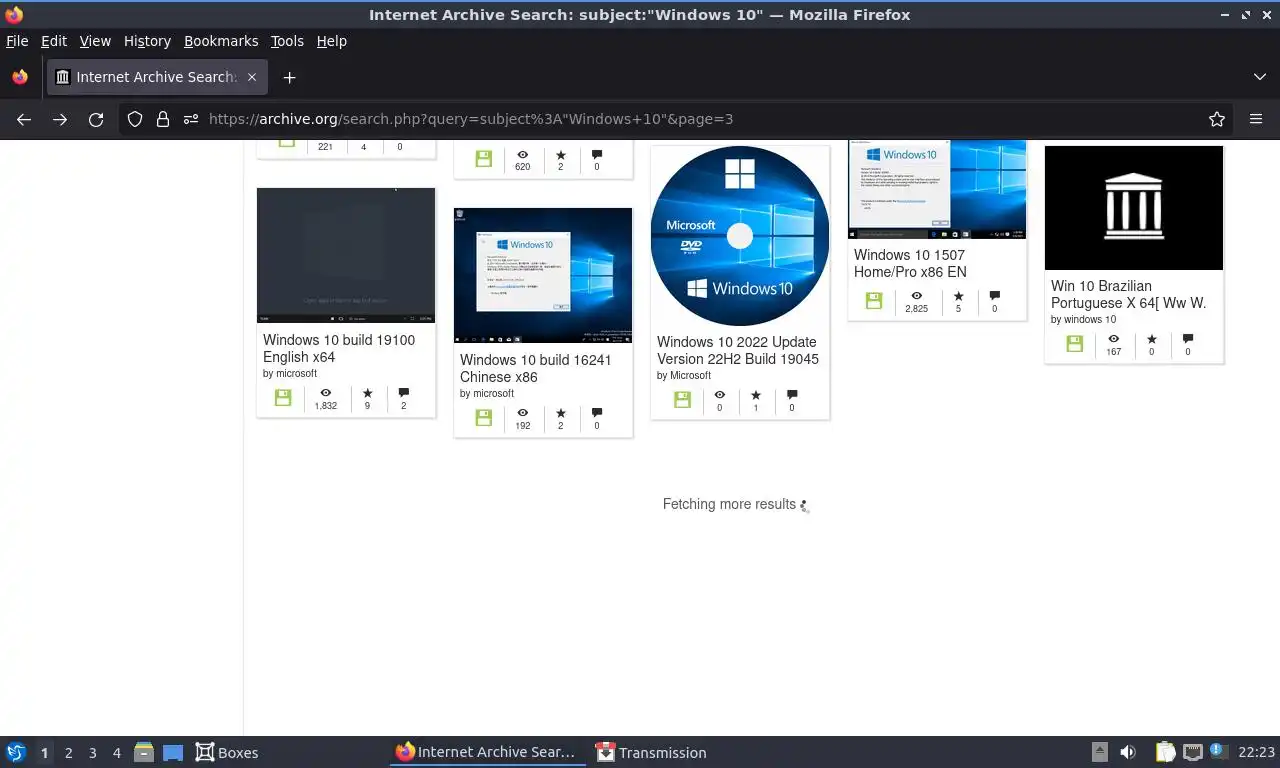This screenshot has width=1280, height=768.
Task: Open site permissions icon in address bar
Action: click(x=191, y=119)
